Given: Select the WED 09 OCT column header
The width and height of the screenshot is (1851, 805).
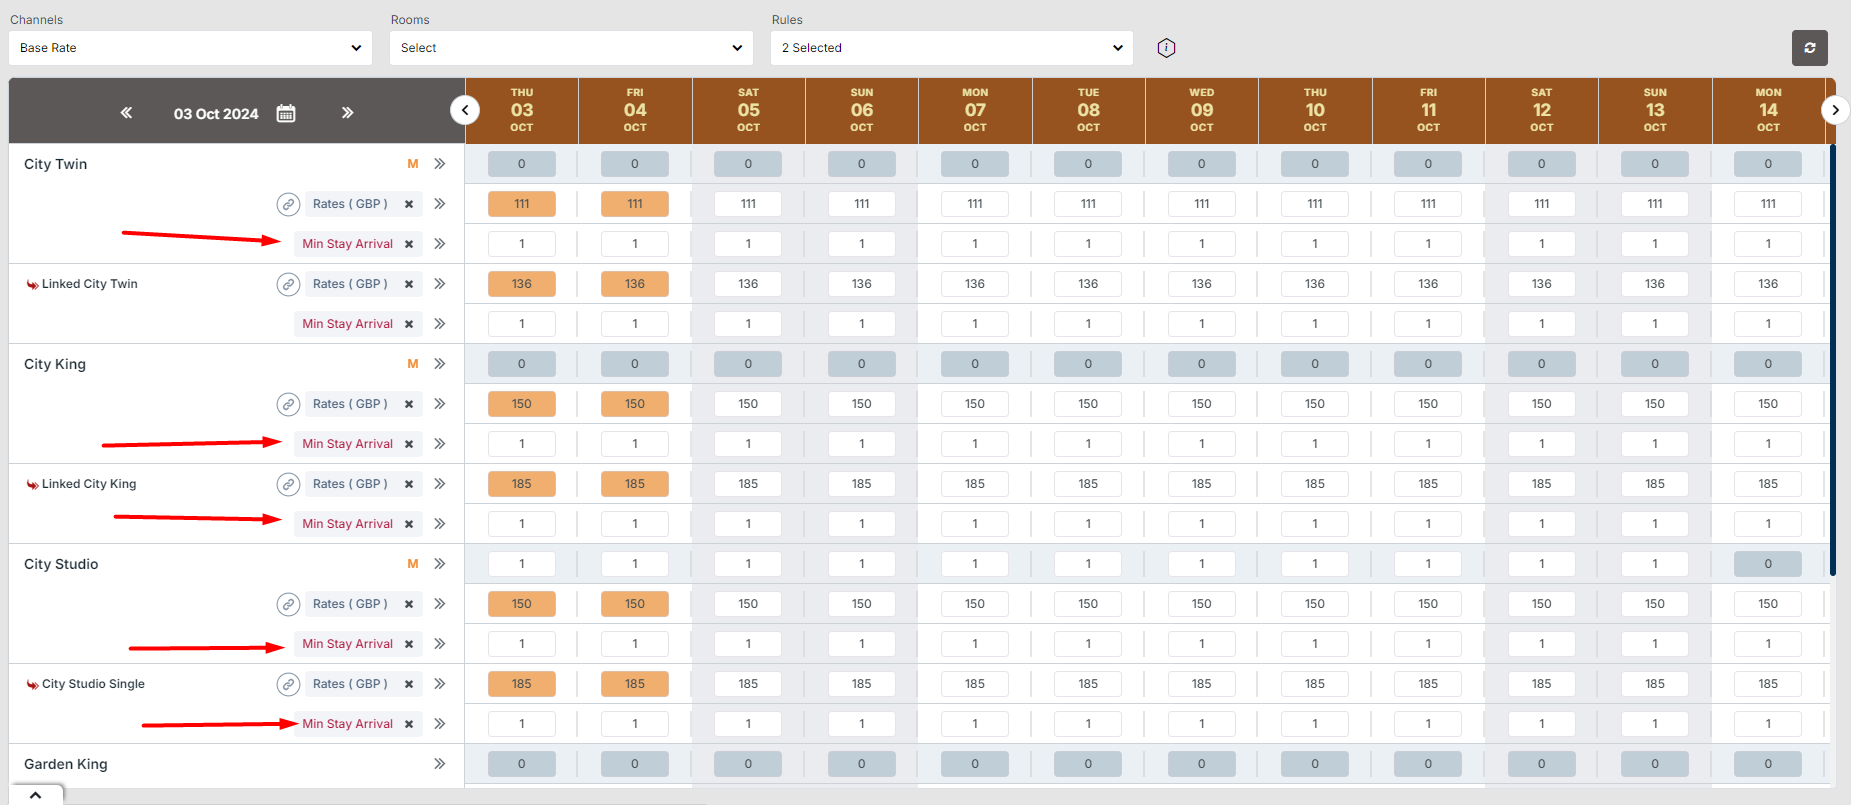Looking at the screenshot, I should click(x=1201, y=110).
